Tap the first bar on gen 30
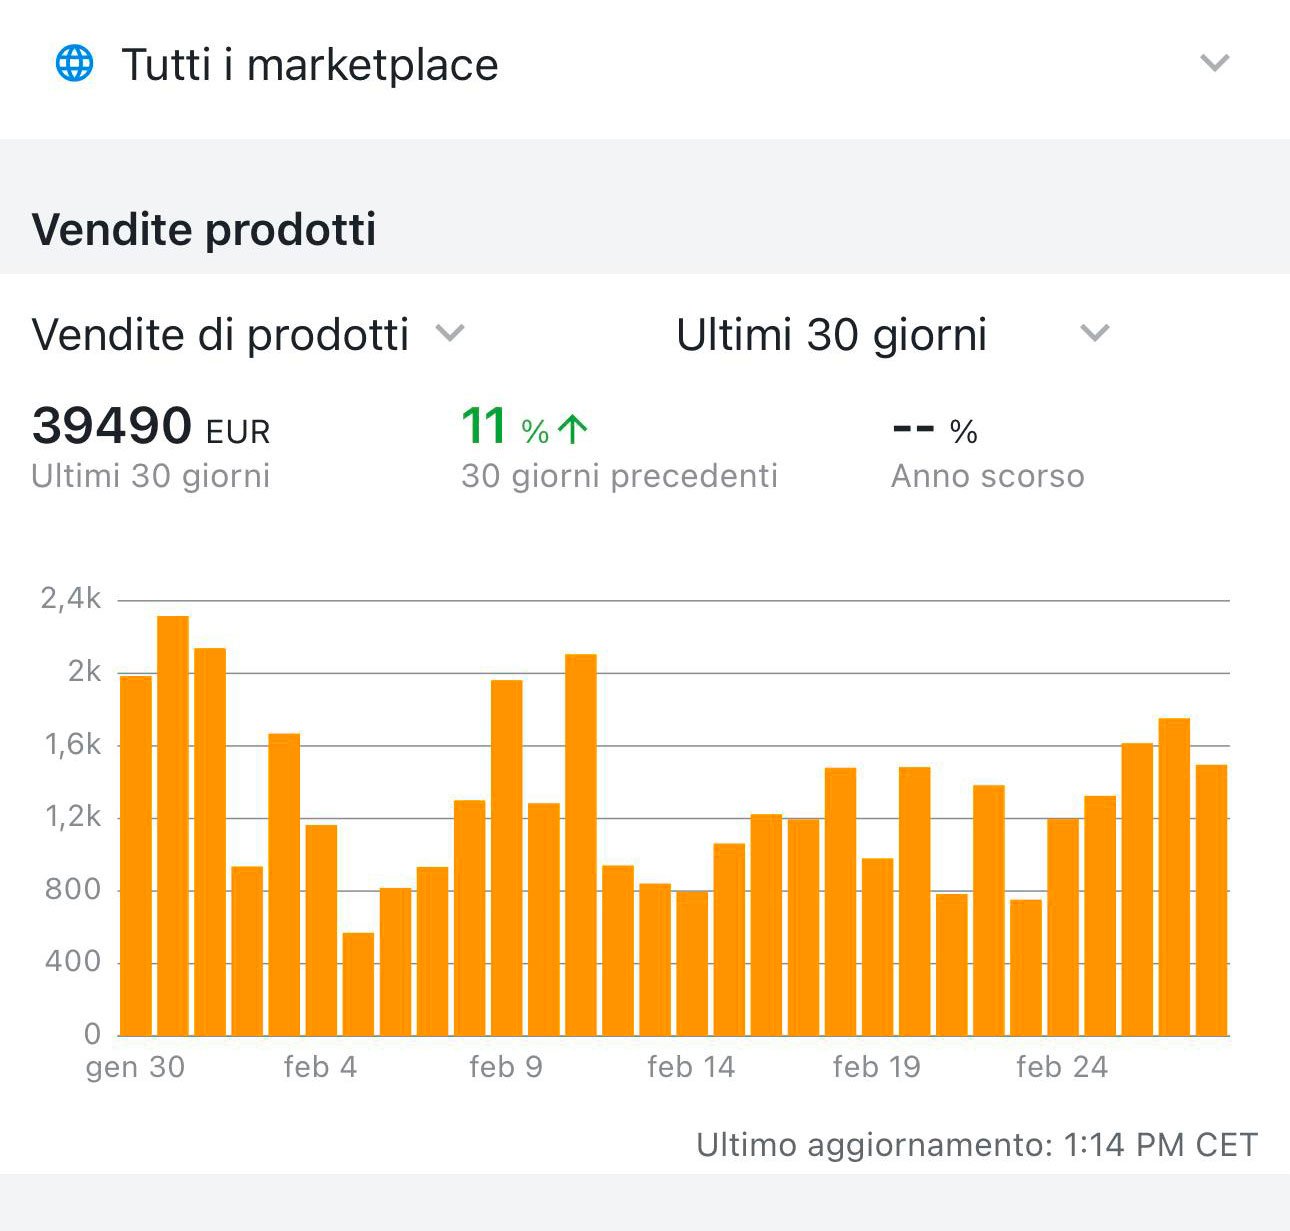 click(x=136, y=855)
